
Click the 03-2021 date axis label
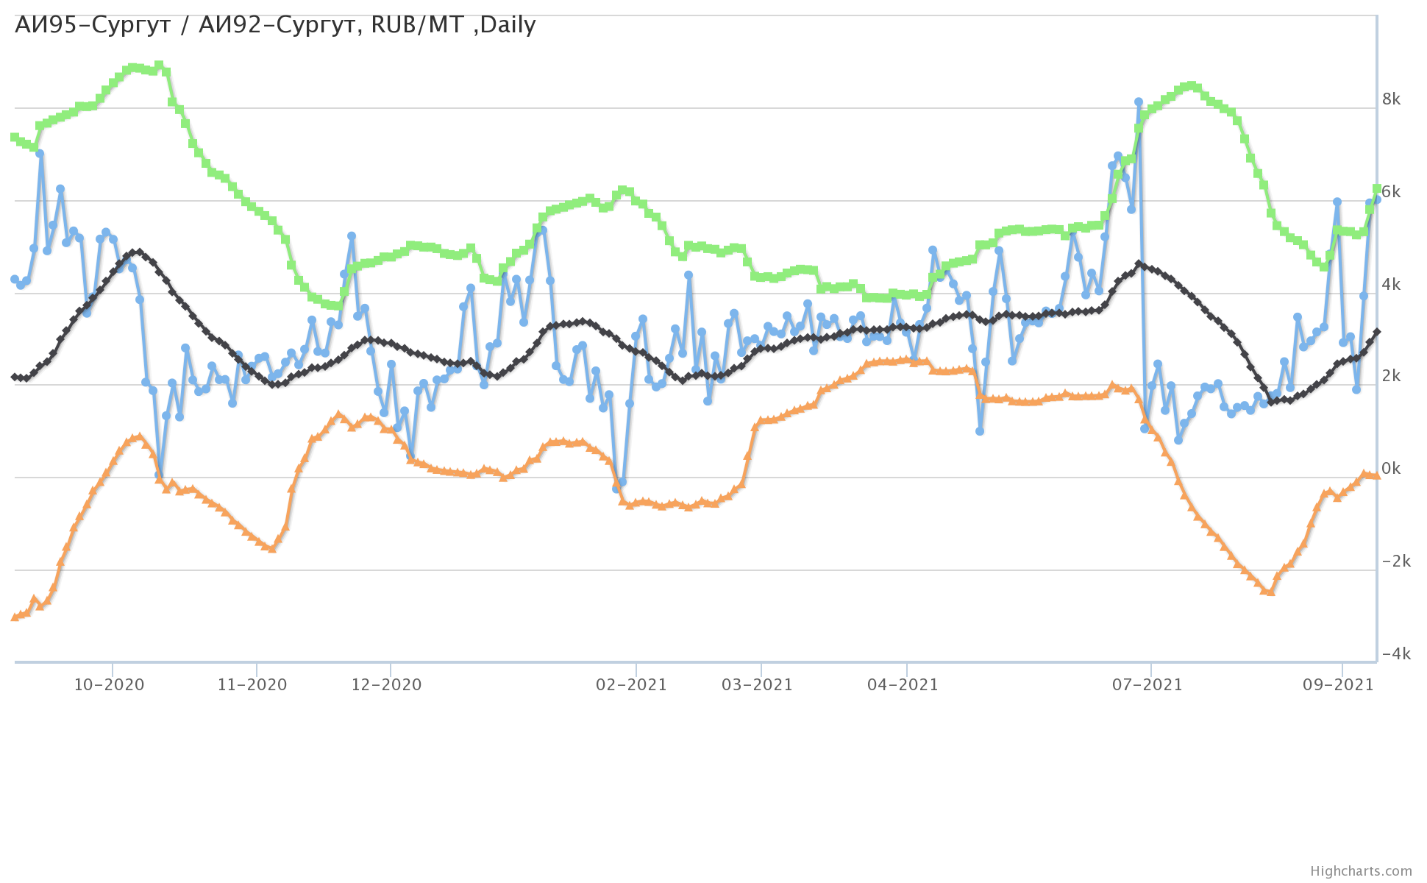coord(757,685)
